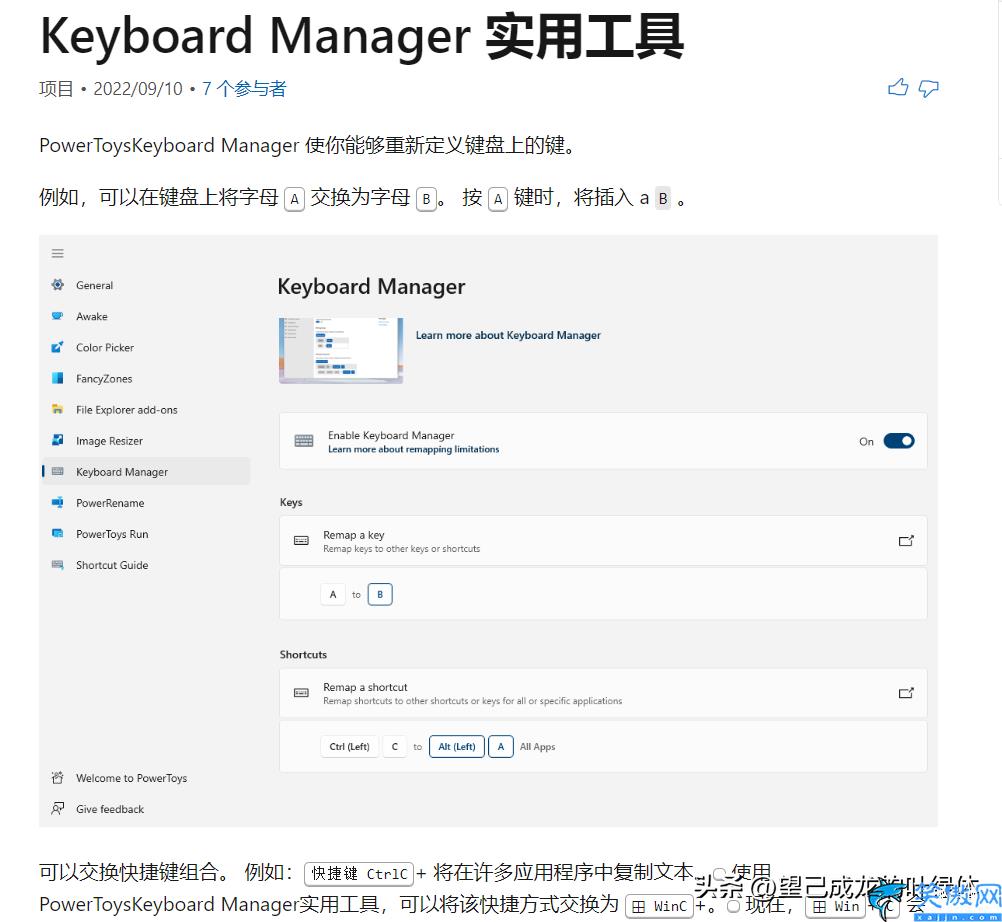Click the 快捷键 CtrlC key label
Screen dimensions: 1002x922
tap(359, 873)
